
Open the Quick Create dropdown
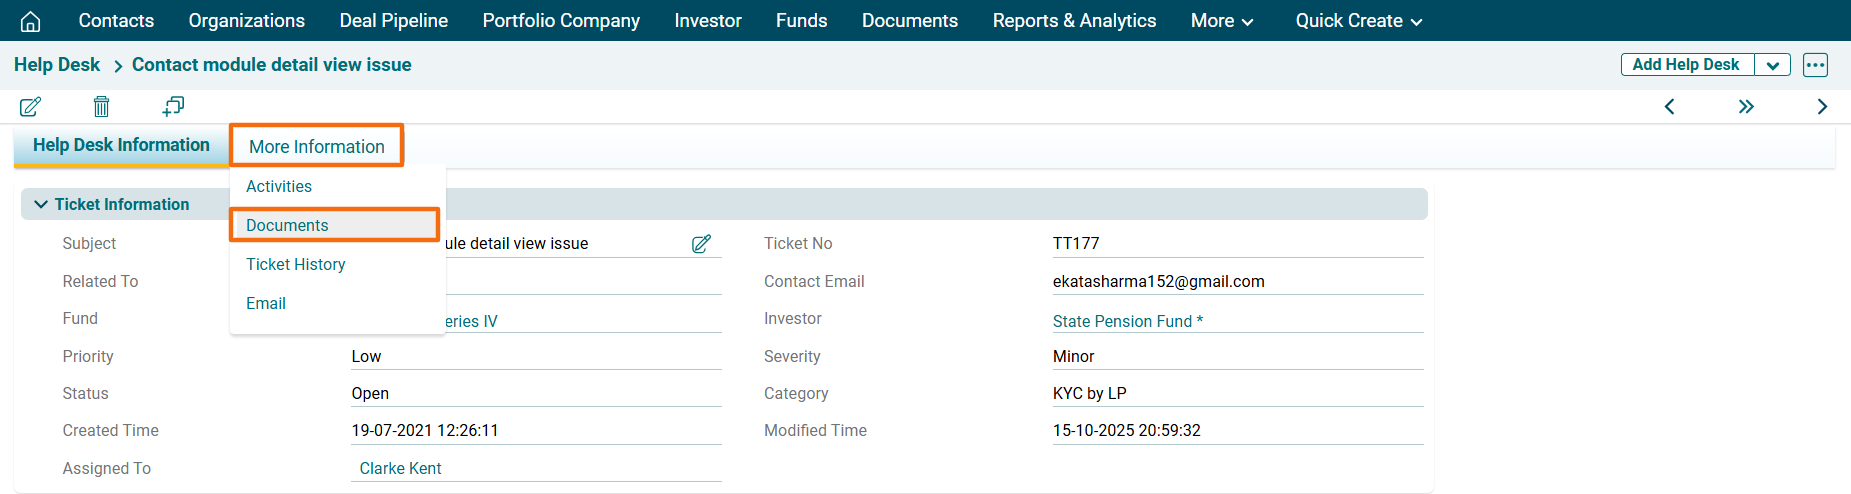coord(1358,21)
